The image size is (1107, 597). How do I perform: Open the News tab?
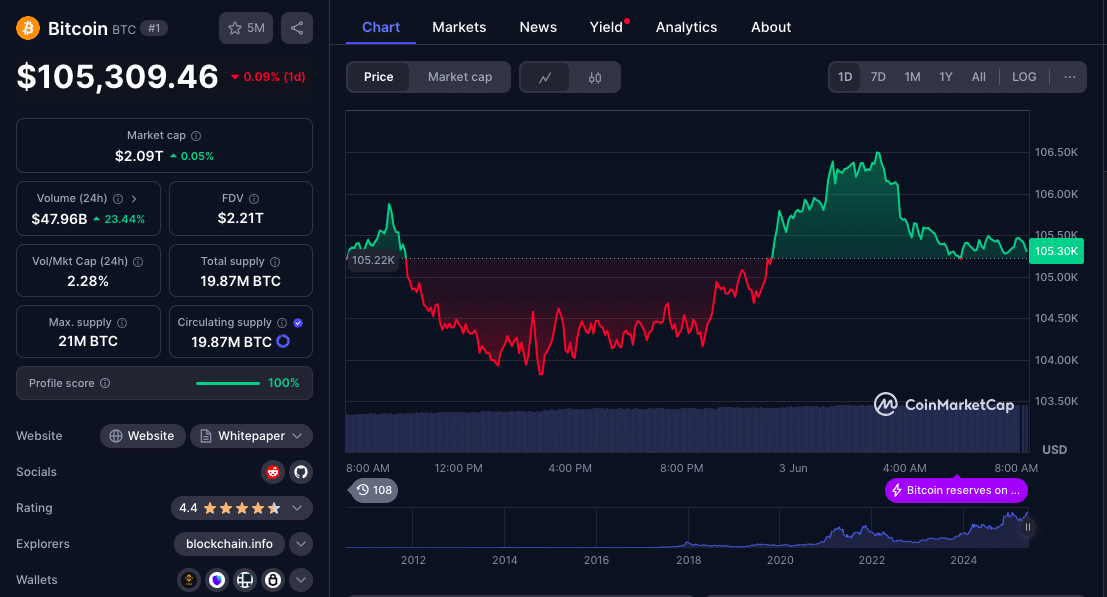tap(538, 28)
